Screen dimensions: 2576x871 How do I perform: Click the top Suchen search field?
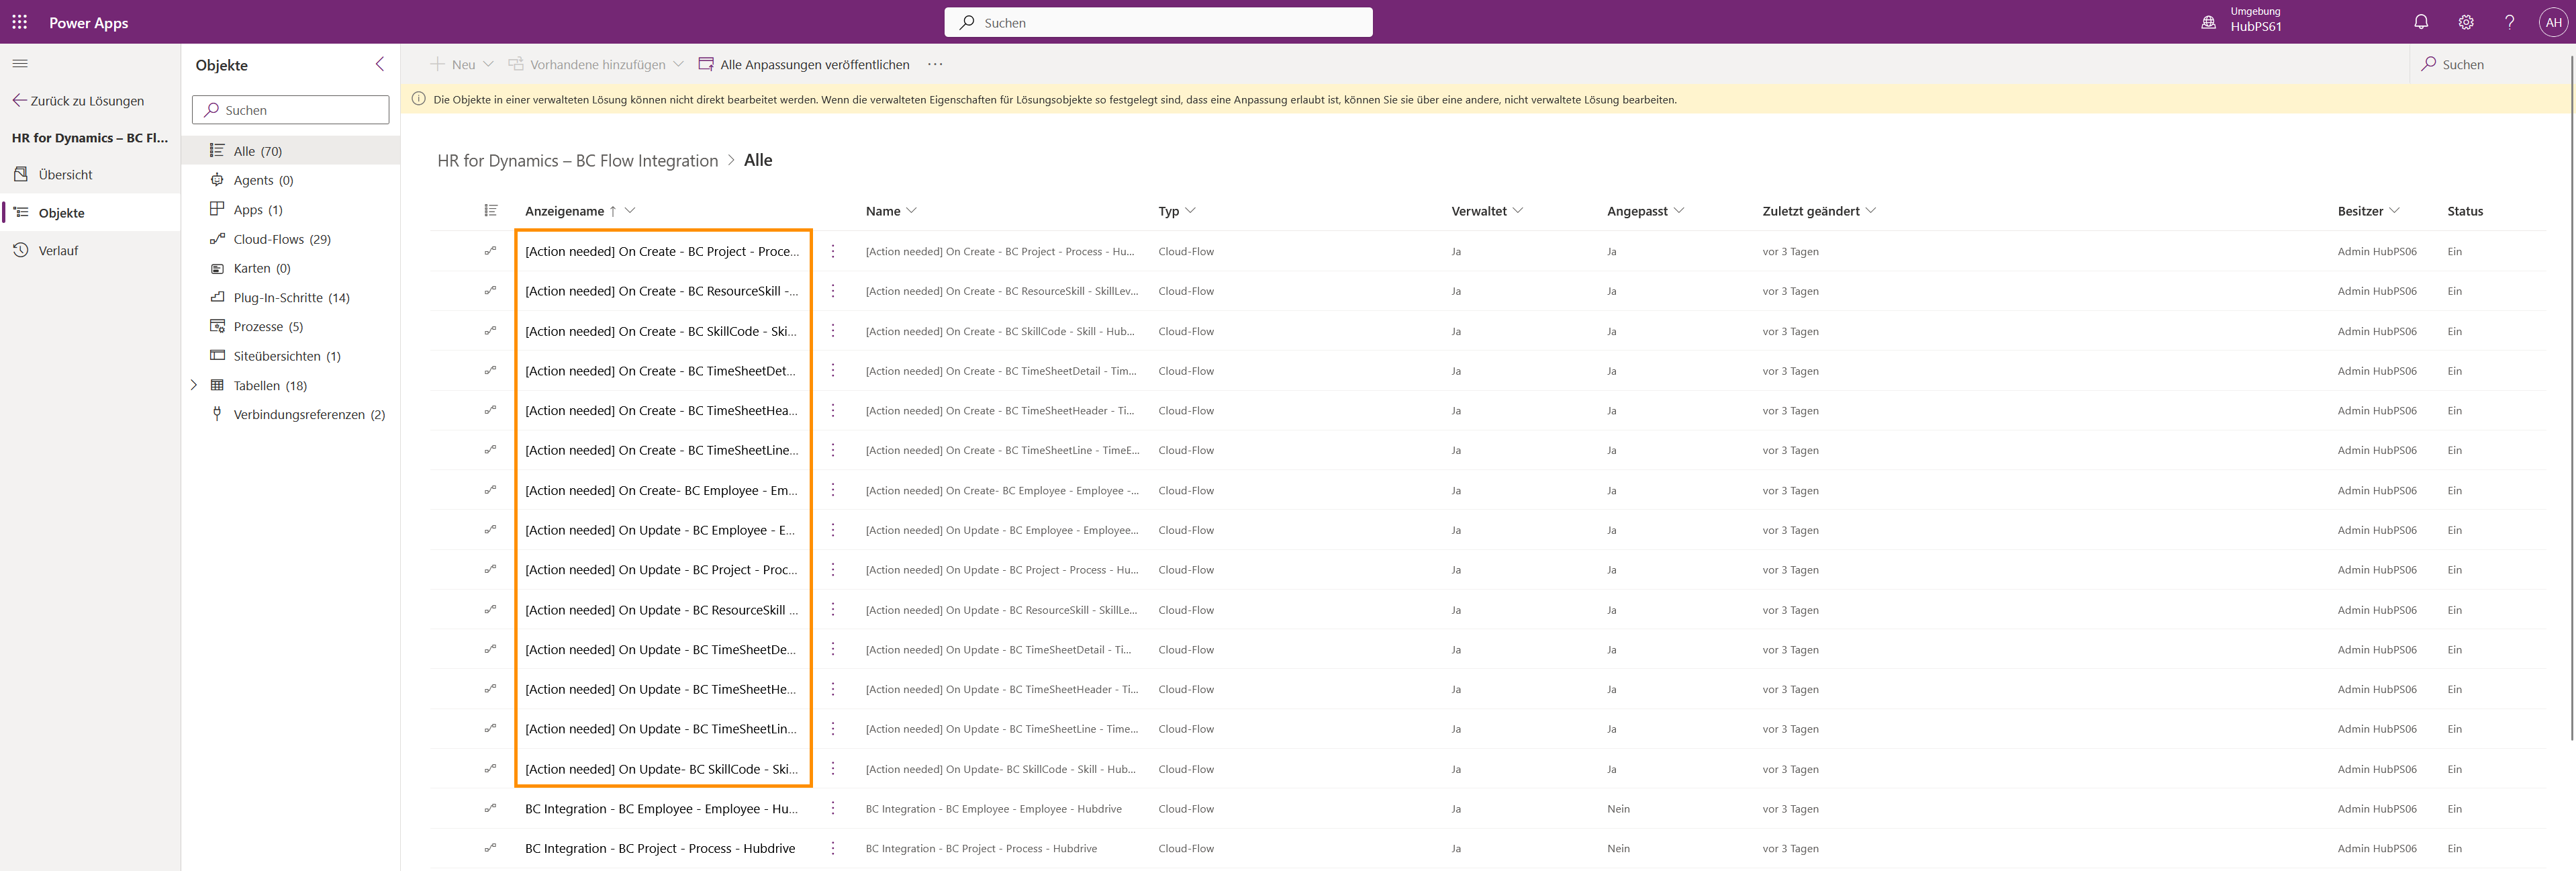click(x=1158, y=22)
